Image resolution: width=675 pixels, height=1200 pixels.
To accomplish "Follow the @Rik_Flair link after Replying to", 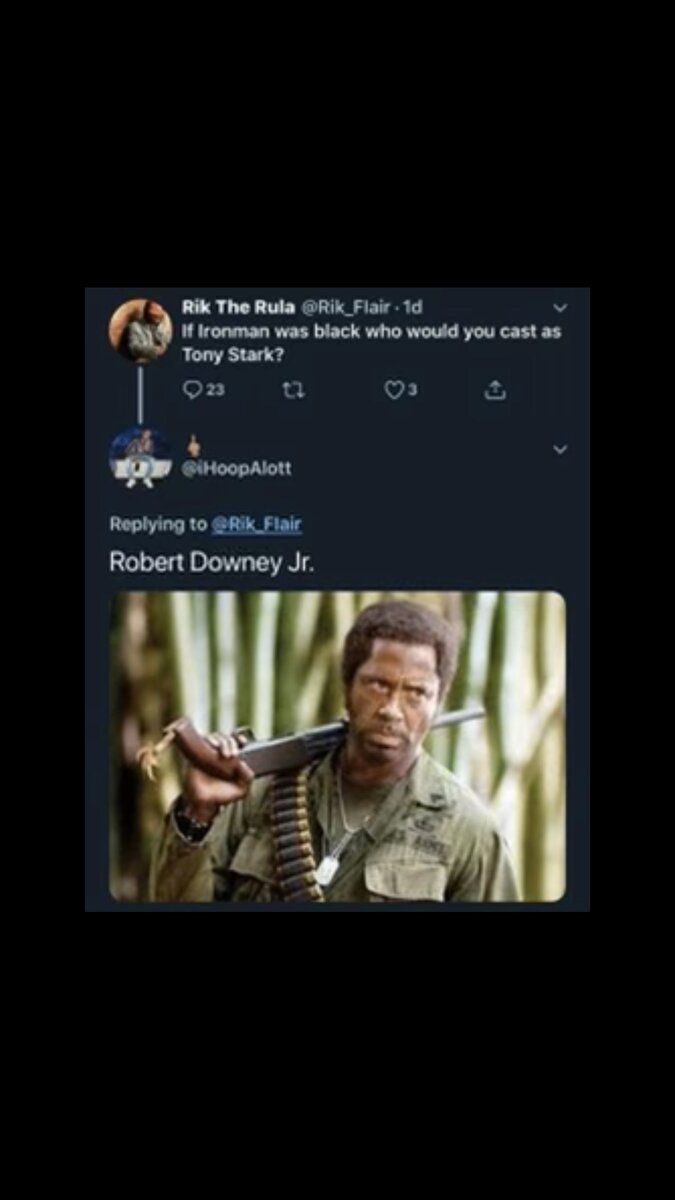I will (257, 524).
